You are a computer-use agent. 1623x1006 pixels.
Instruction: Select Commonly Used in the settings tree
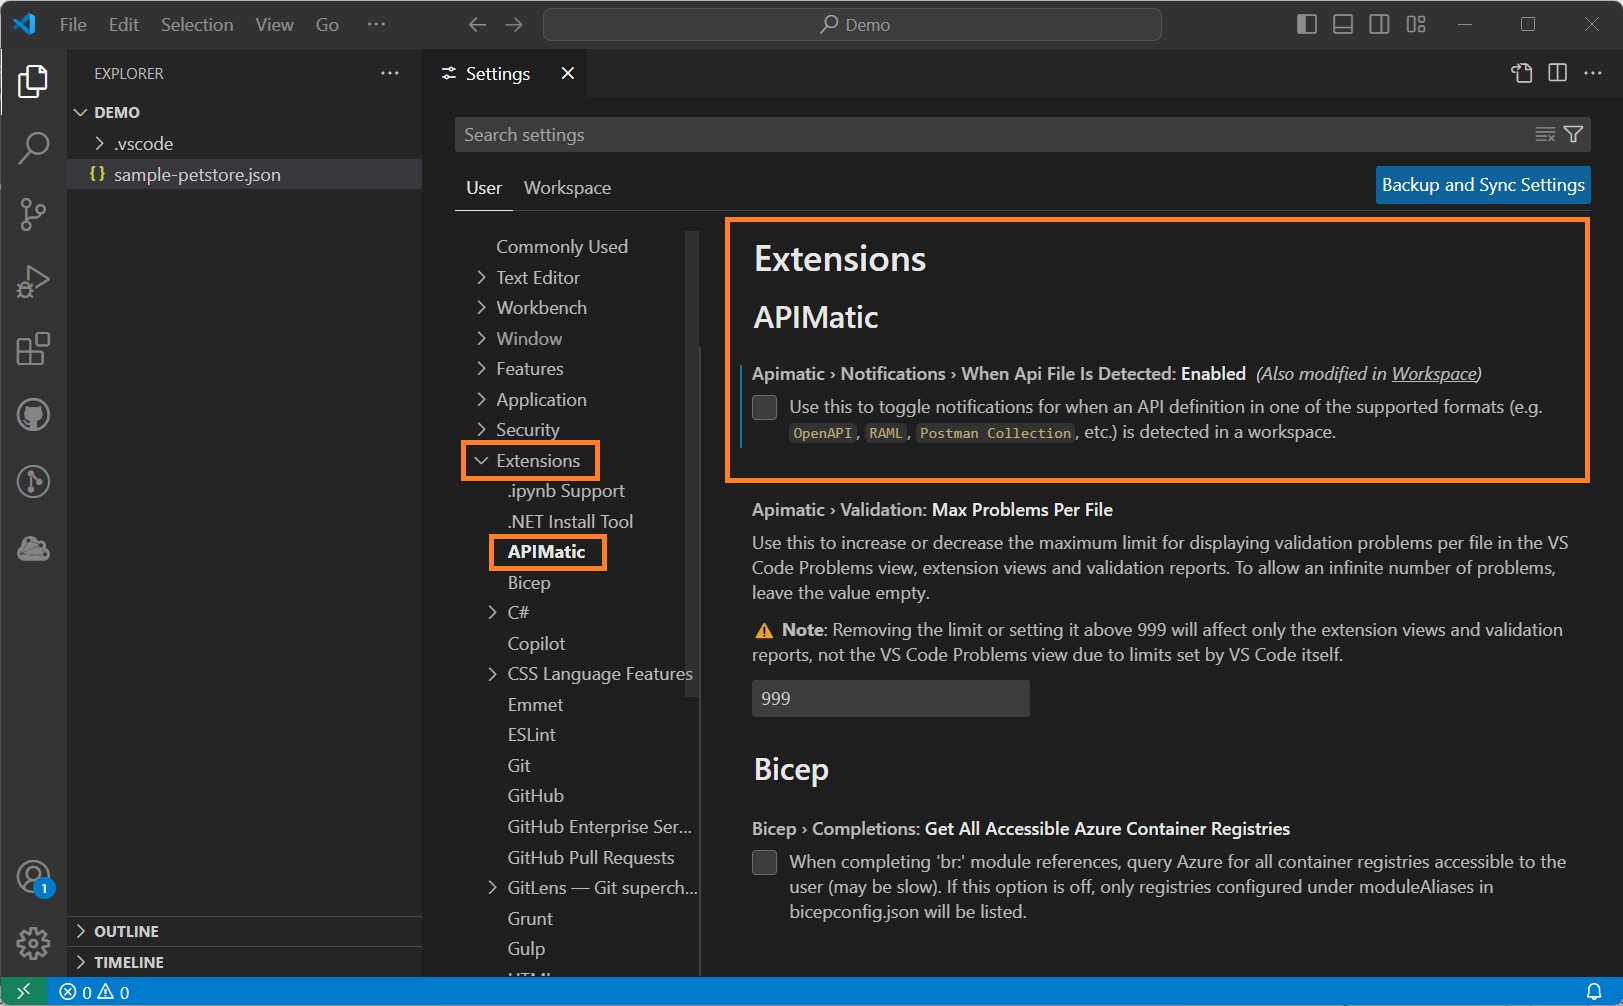click(562, 246)
